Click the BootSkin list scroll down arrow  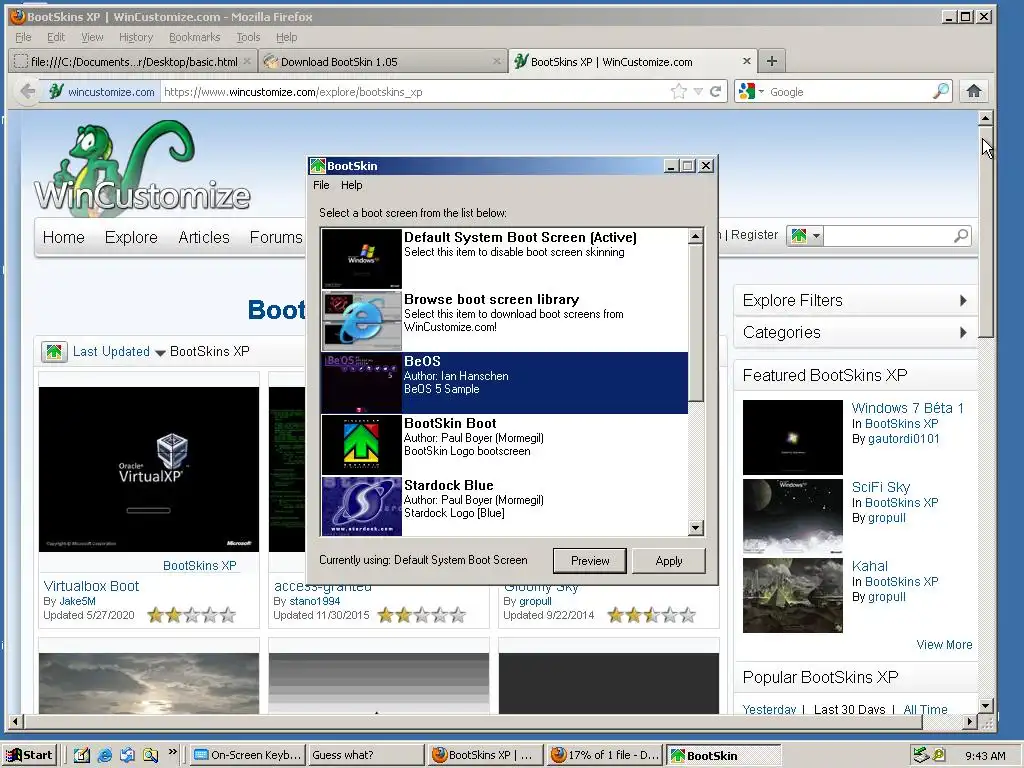(x=696, y=527)
